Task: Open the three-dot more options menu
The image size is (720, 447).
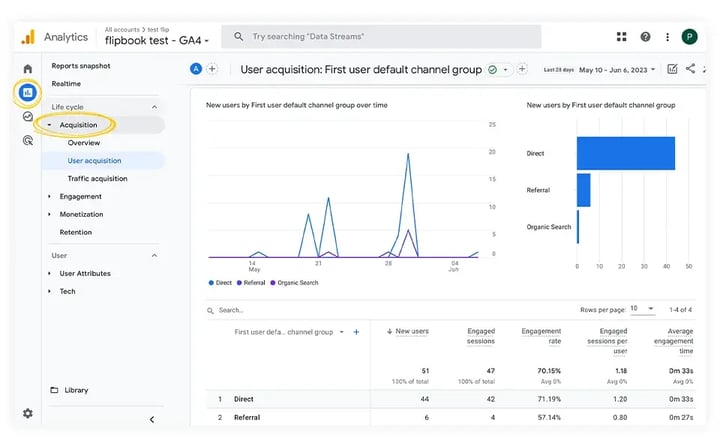Action: click(667, 37)
